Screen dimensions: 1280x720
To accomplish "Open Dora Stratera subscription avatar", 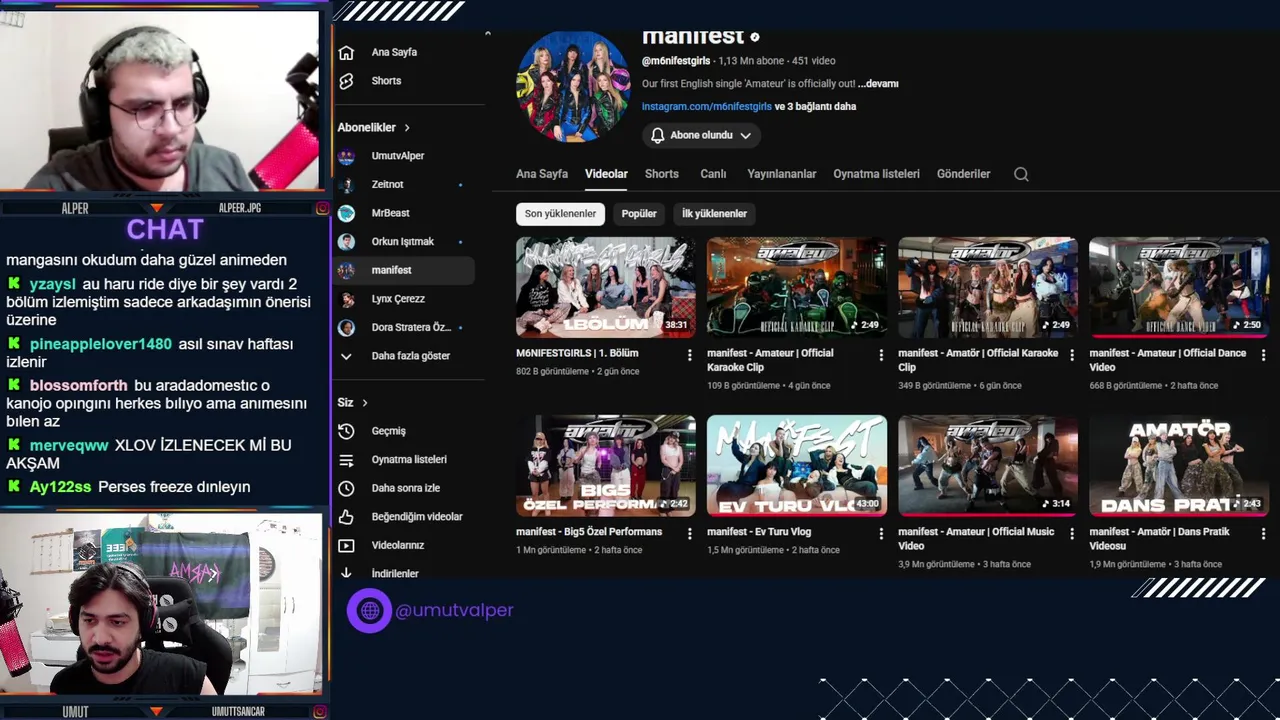I will (x=346, y=328).
